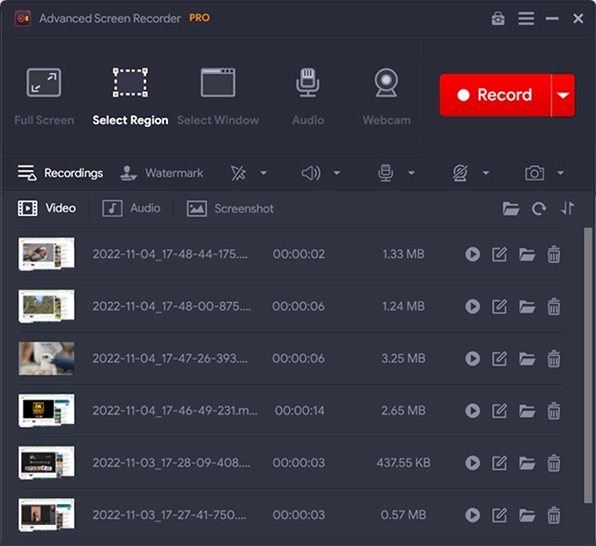Expand the cursor effects dropdown arrow
This screenshot has height=546, width=596.
point(263,173)
